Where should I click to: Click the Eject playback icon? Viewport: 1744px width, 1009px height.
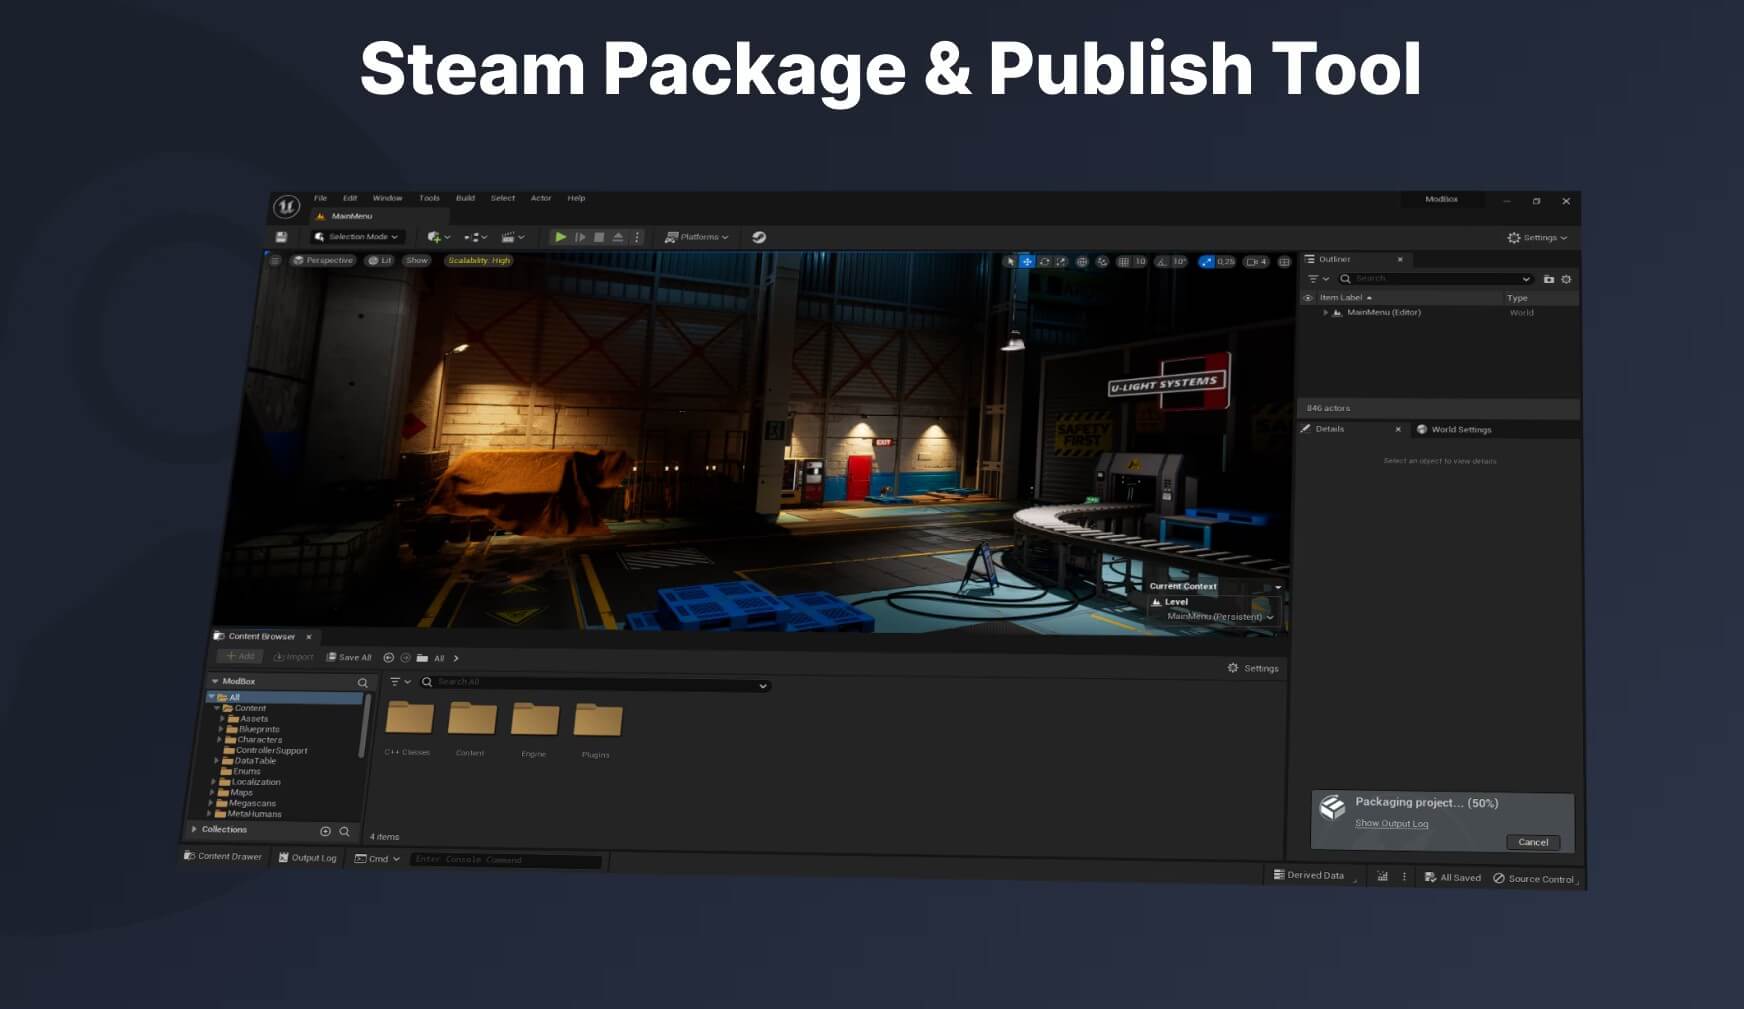618,237
